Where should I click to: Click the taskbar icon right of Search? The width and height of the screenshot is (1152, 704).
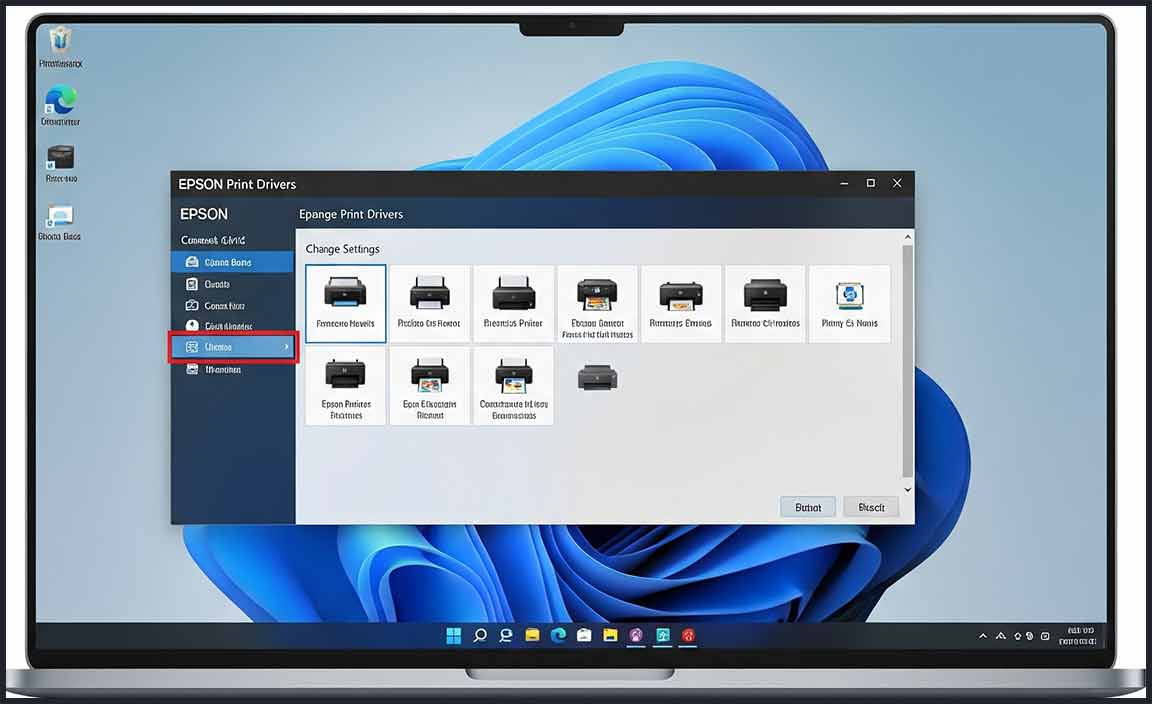pos(505,636)
